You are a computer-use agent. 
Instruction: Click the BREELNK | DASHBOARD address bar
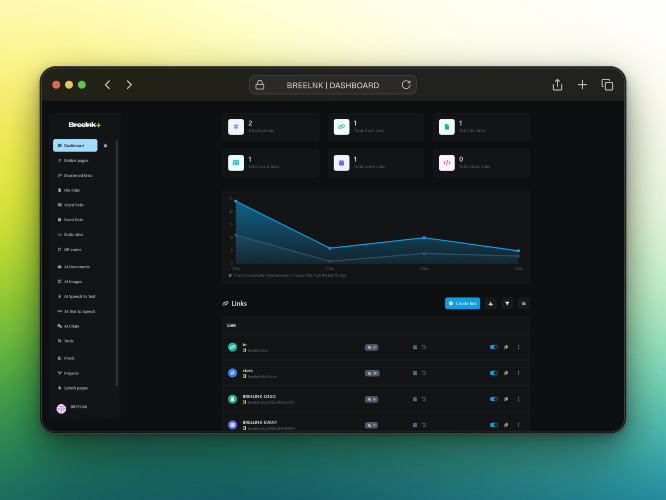(x=333, y=85)
